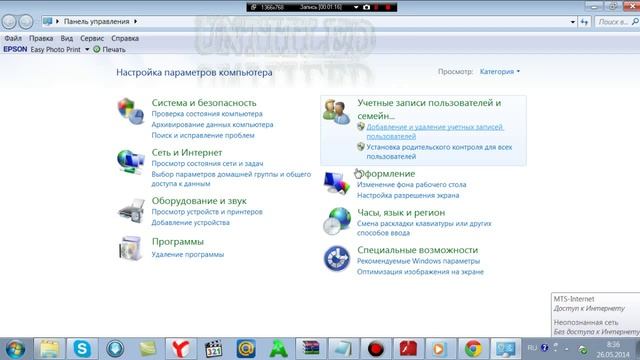Click Выбор параметров домашней группы link
This screenshot has width=640, height=360.
pos(231,179)
